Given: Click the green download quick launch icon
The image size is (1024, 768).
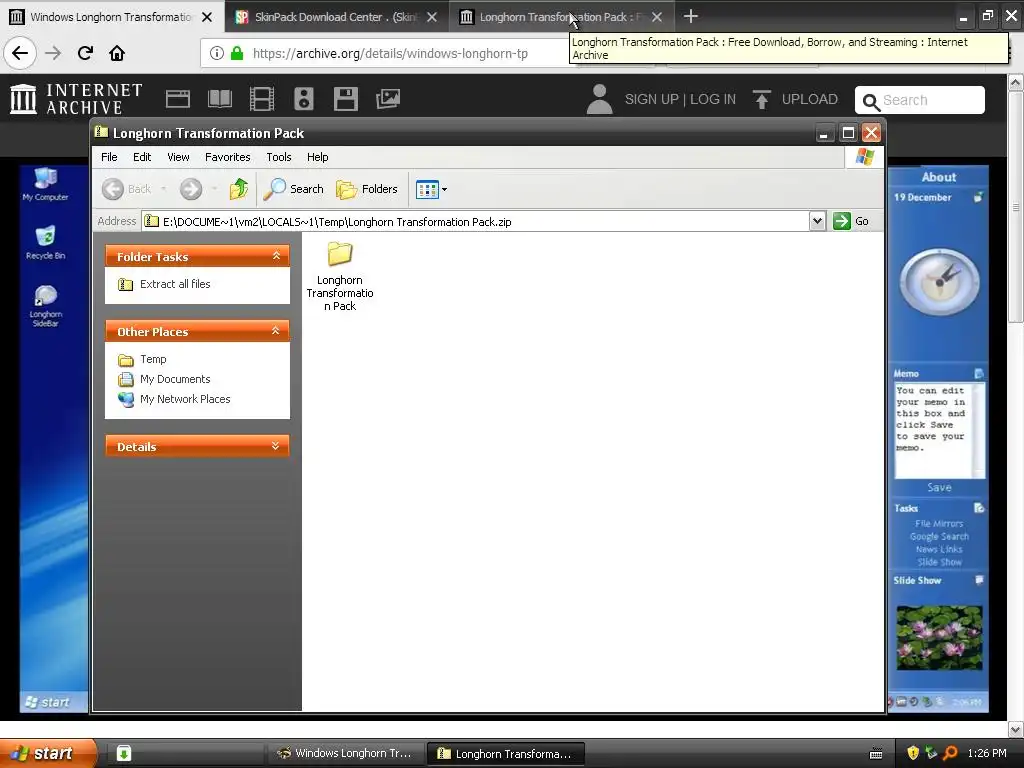Looking at the screenshot, I should tap(123, 754).
